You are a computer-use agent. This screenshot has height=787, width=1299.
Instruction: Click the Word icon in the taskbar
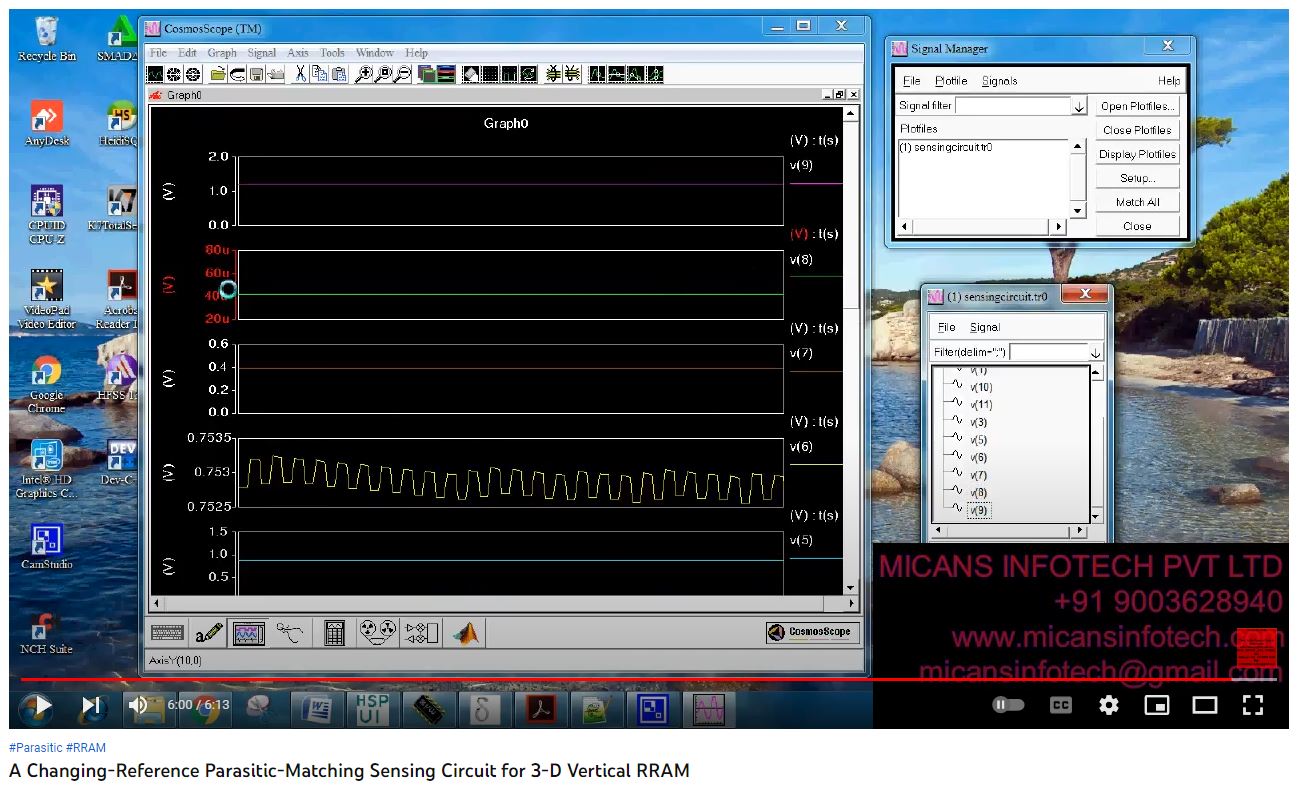pos(317,708)
